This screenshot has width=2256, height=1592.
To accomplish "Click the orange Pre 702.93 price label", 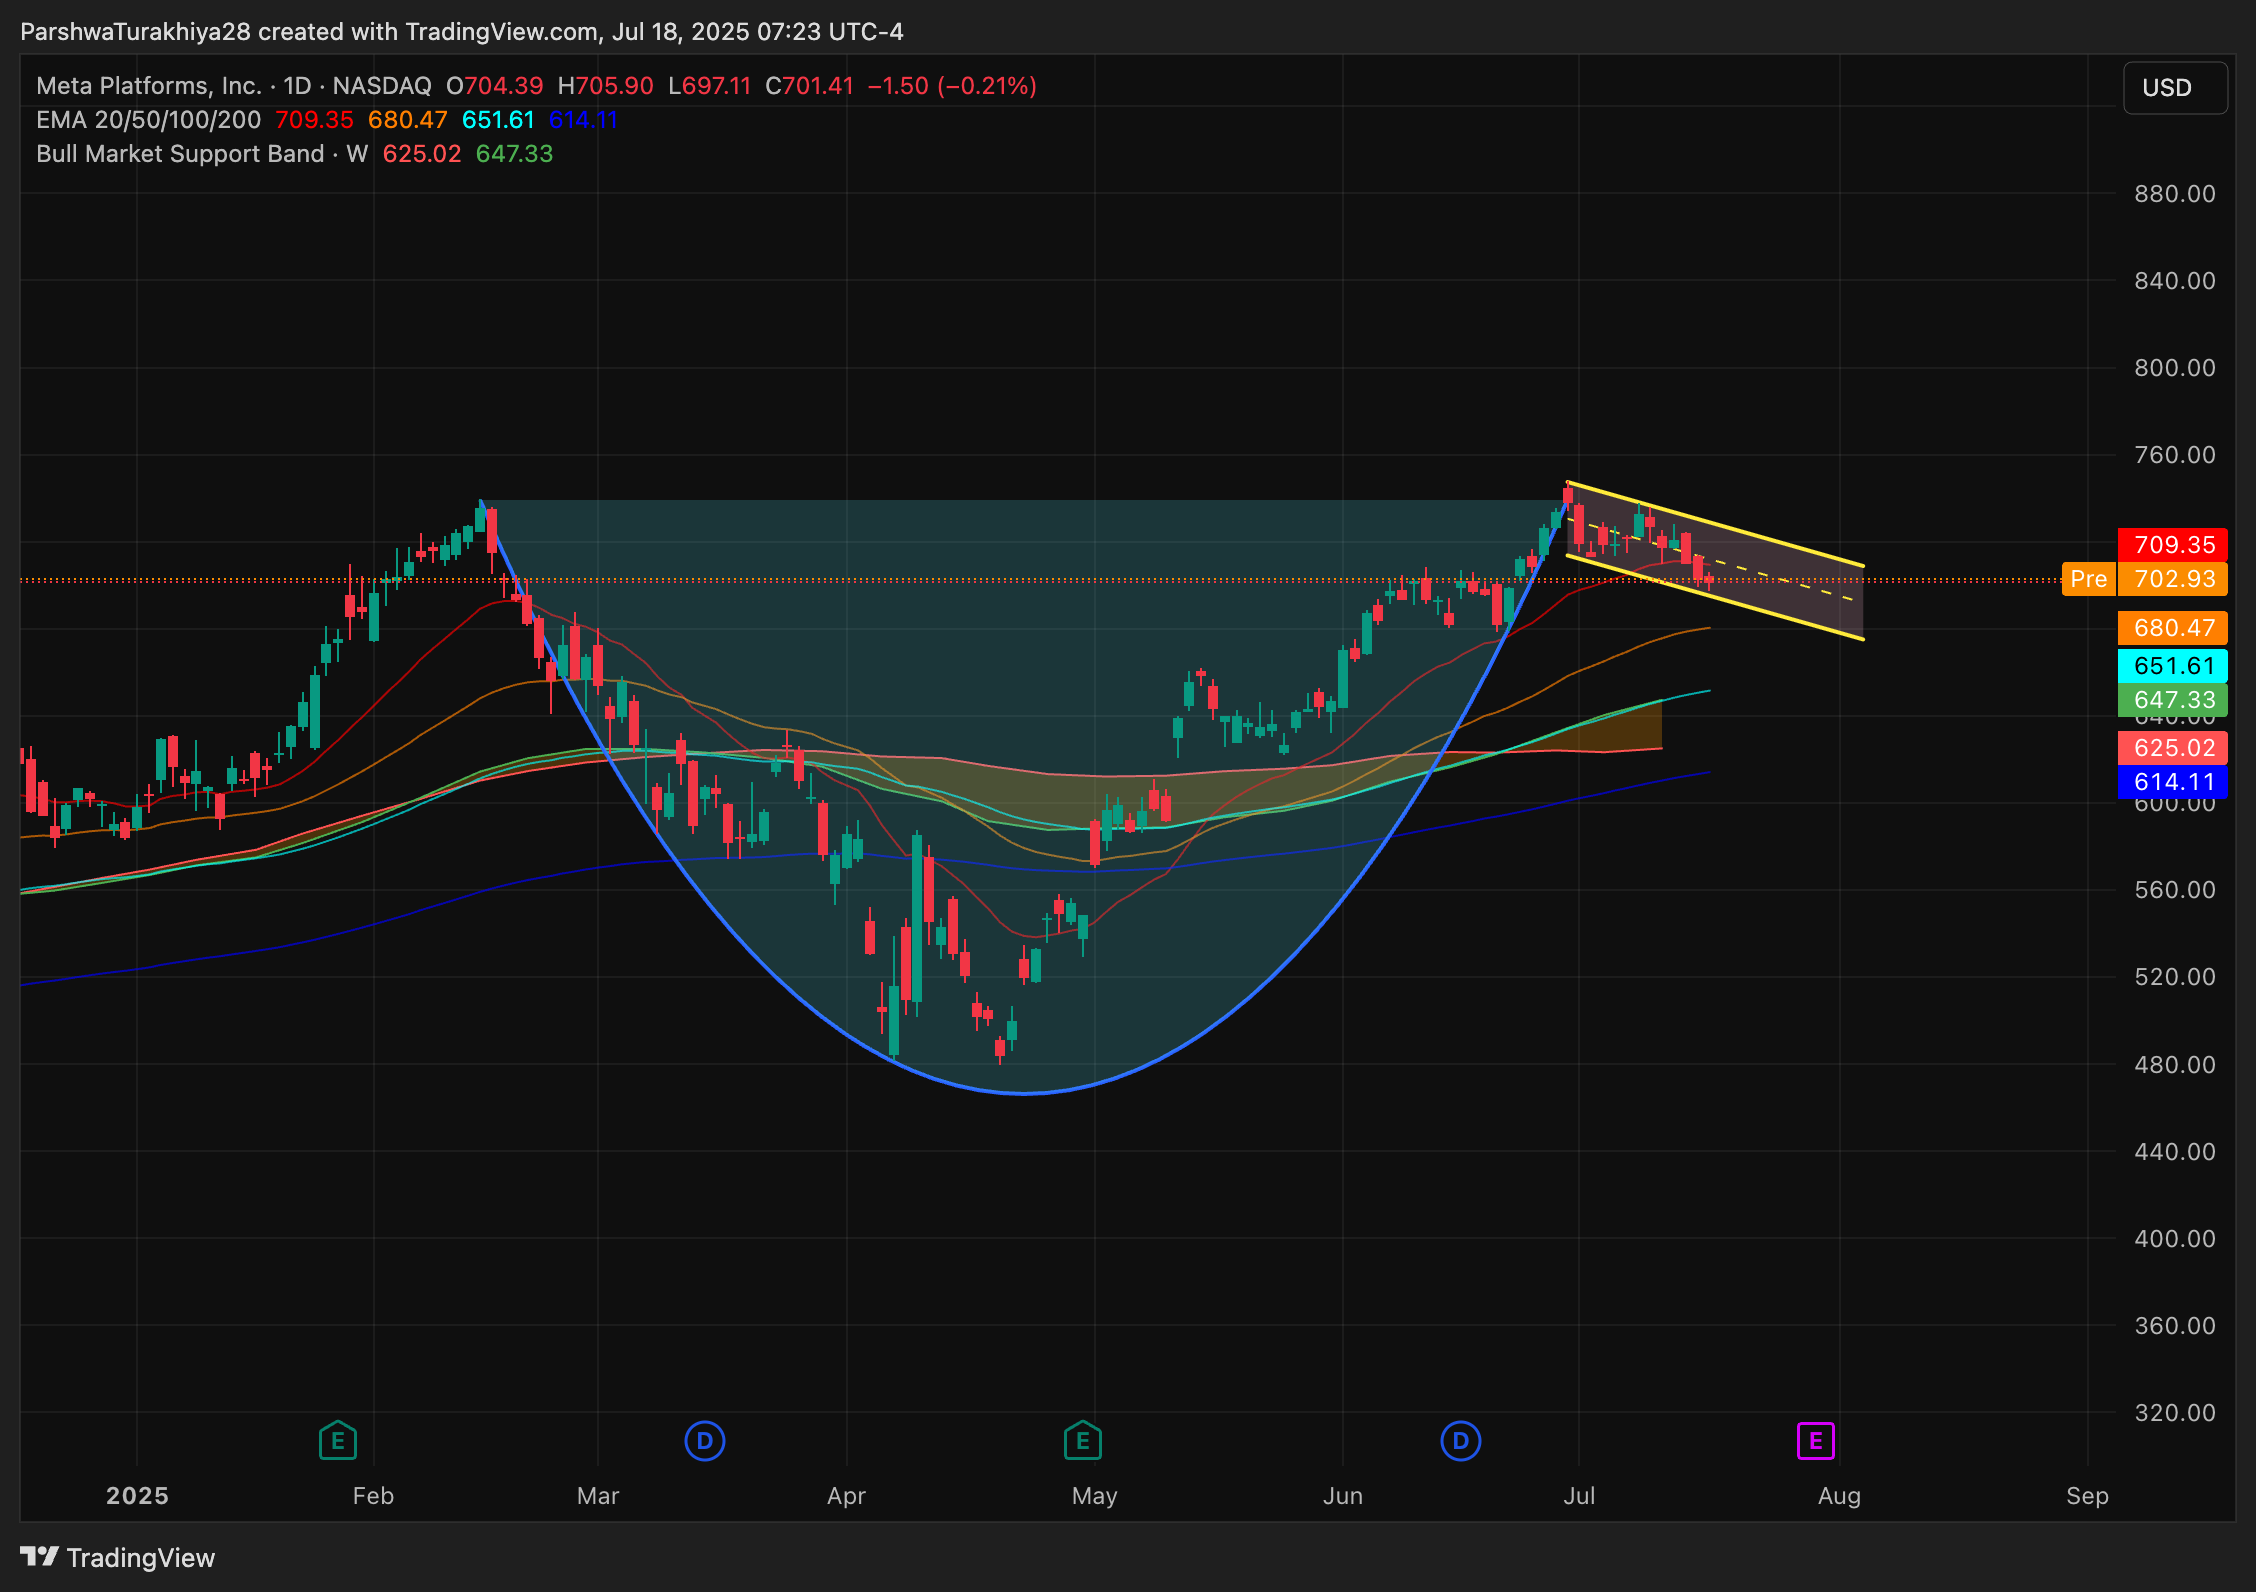I will [2145, 579].
